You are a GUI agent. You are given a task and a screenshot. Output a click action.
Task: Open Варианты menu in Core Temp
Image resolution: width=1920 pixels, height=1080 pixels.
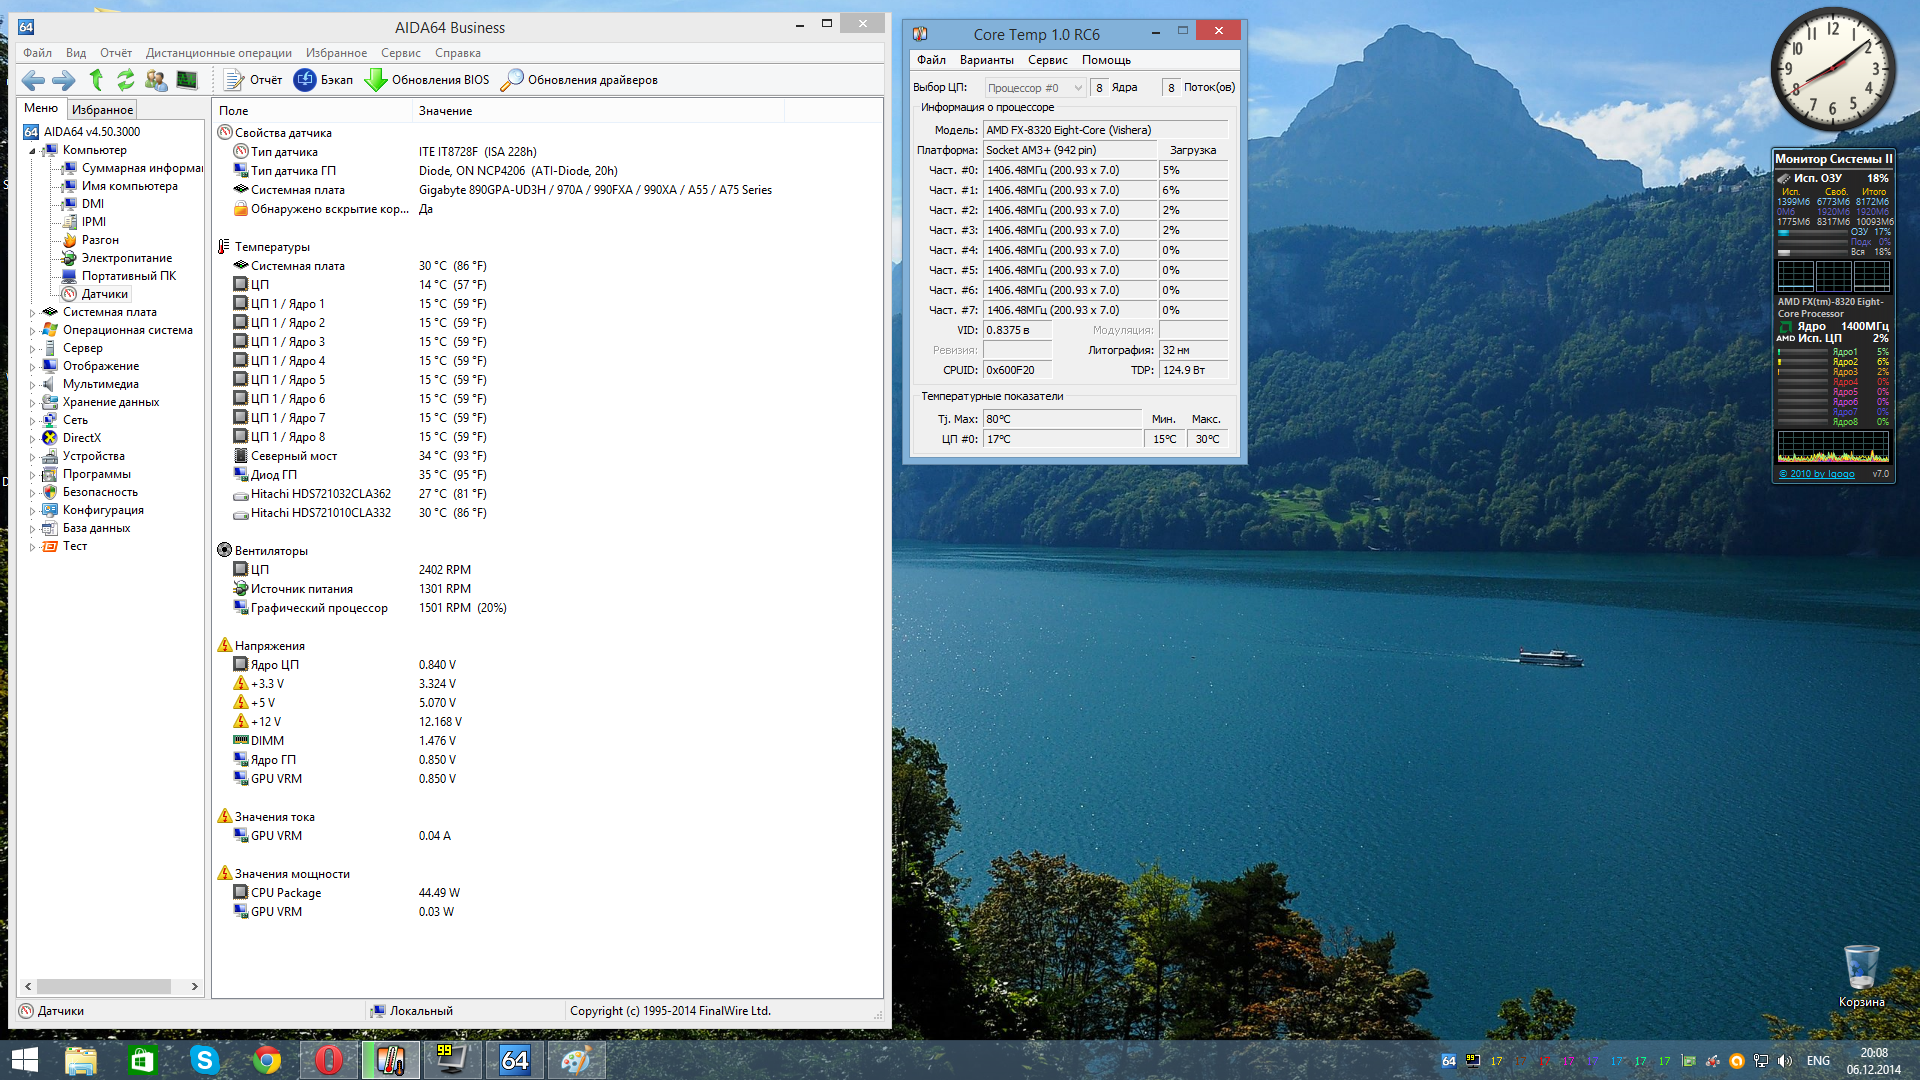tap(986, 60)
